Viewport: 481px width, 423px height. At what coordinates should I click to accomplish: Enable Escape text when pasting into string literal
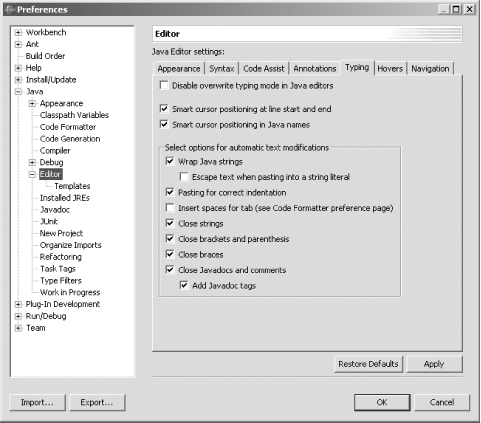click(184, 177)
